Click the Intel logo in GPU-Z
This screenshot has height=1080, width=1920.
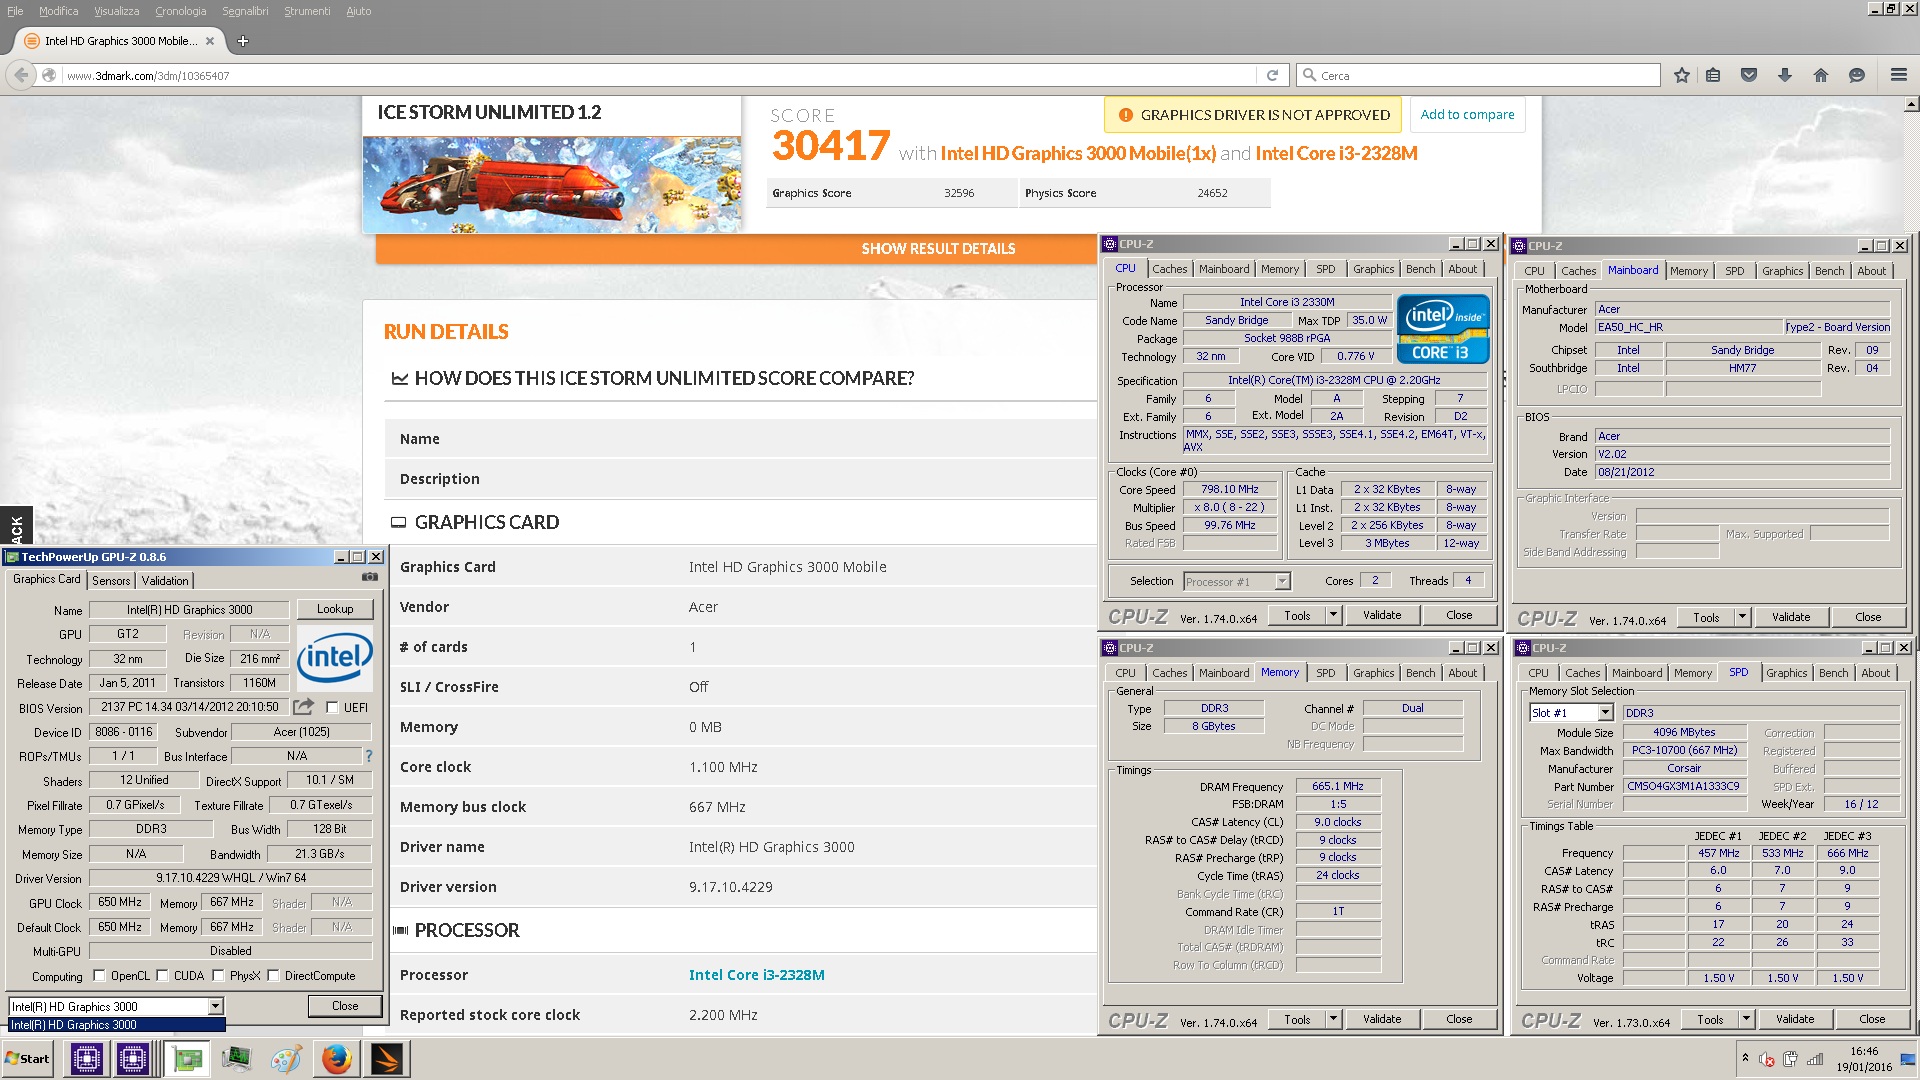point(334,658)
